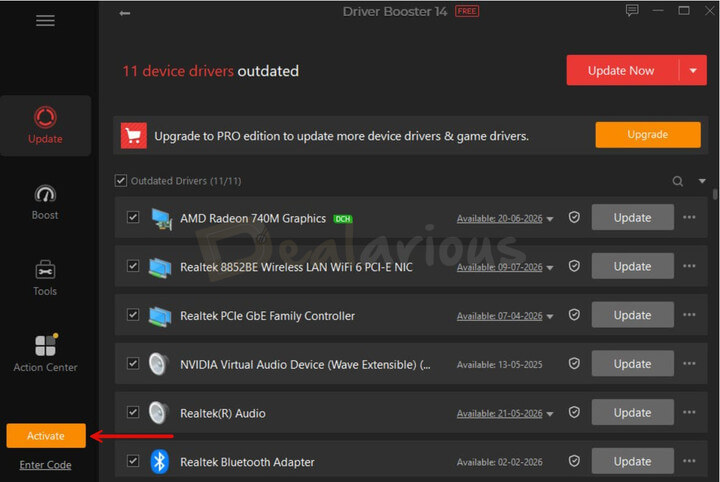The image size is (720, 482).
Task: Click the Activate button
Action: [46, 435]
